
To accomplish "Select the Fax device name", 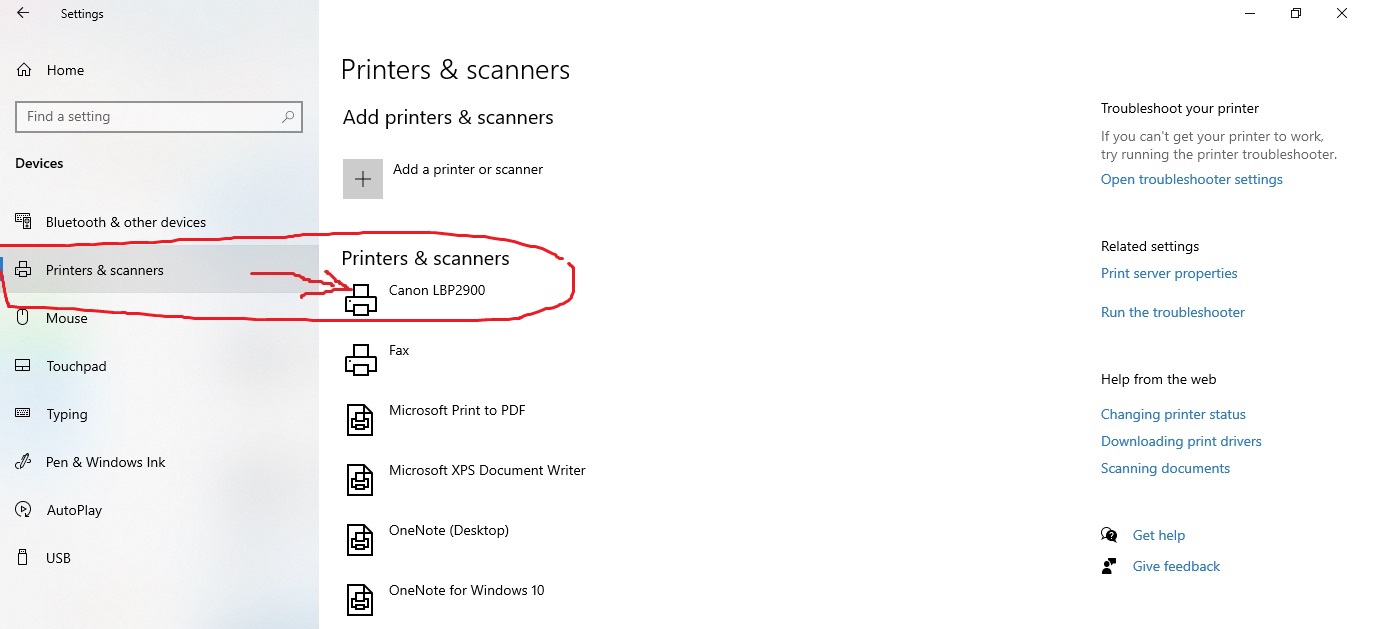I will pos(399,350).
